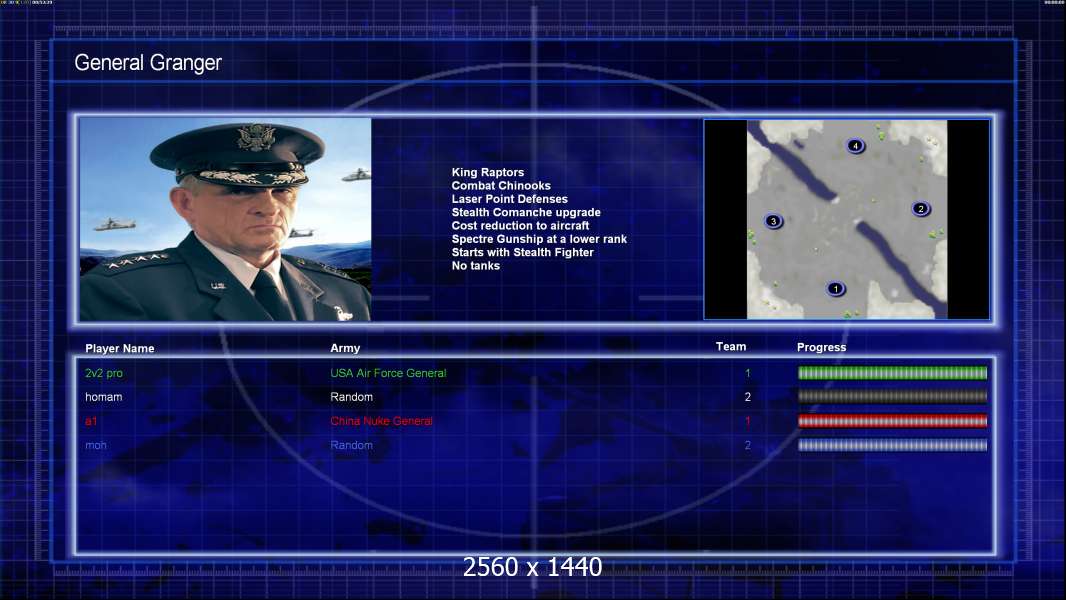Click Cost reduction to aircraft line
This screenshot has height=600, width=1066.
pos(521,226)
